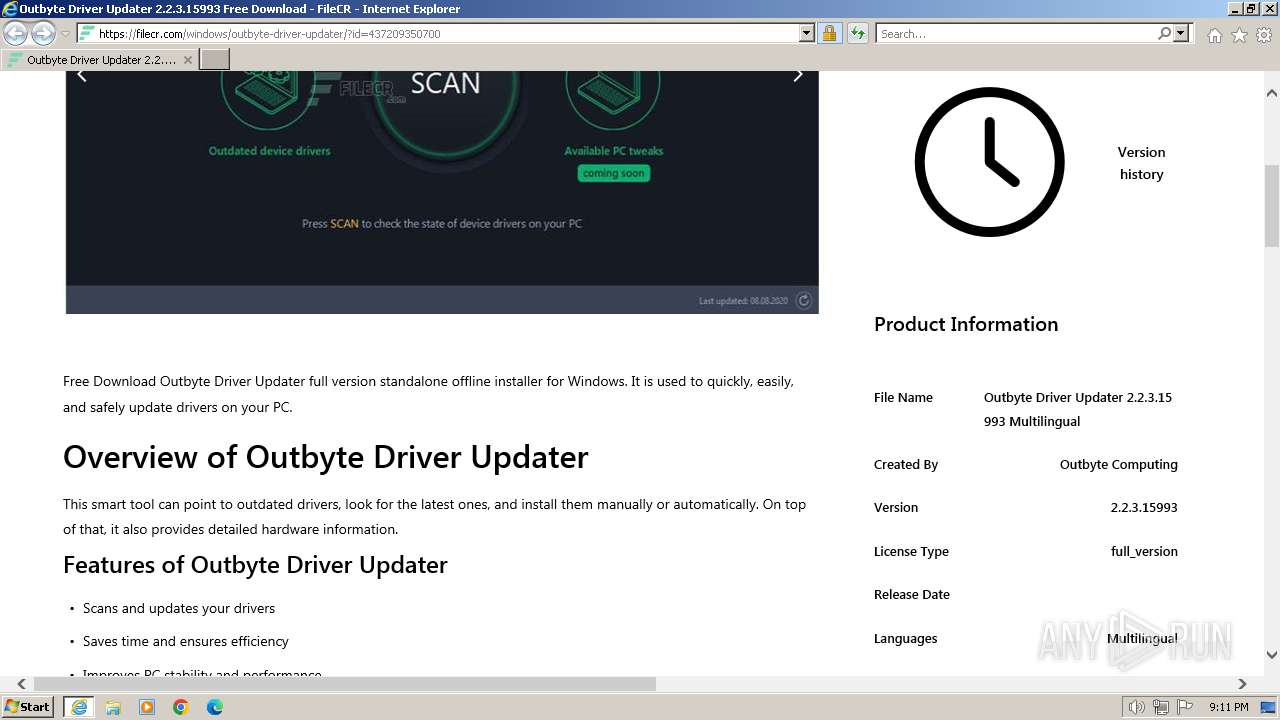Open a new blank tab
Image resolution: width=1280 pixels, height=720 pixels.
(x=215, y=60)
